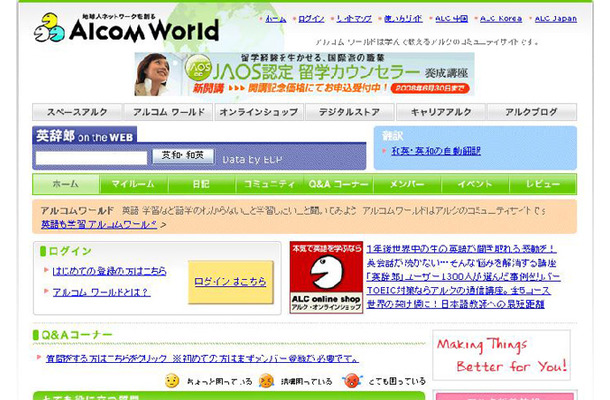610x400 pixels.
Task: Click the Alcom World logo
Action: point(126,28)
